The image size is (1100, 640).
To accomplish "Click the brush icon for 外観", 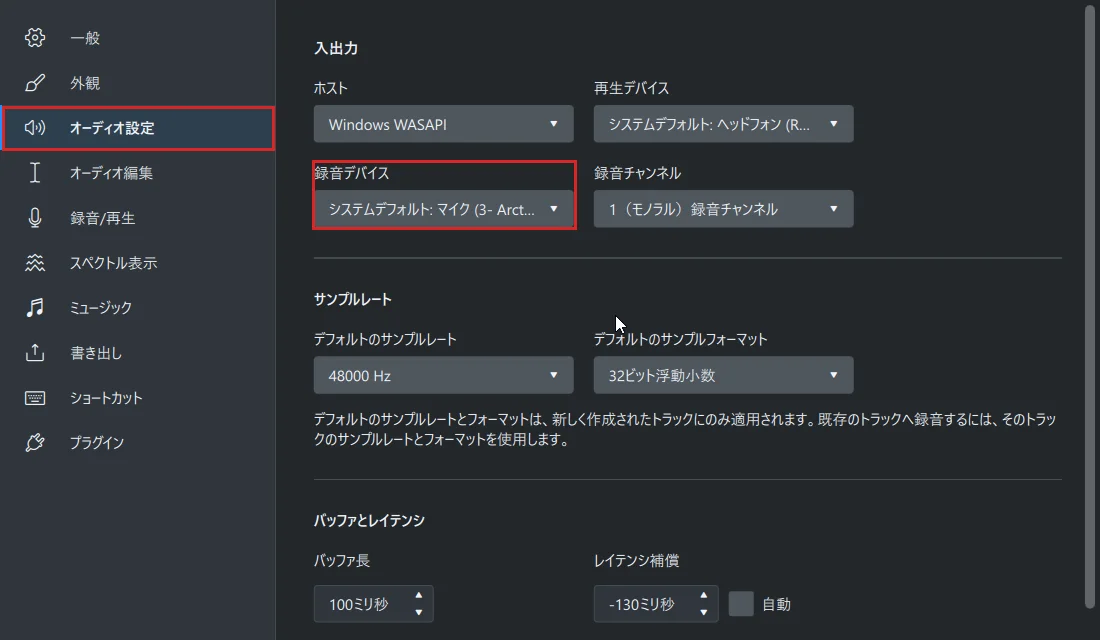I will (x=34, y=83).
